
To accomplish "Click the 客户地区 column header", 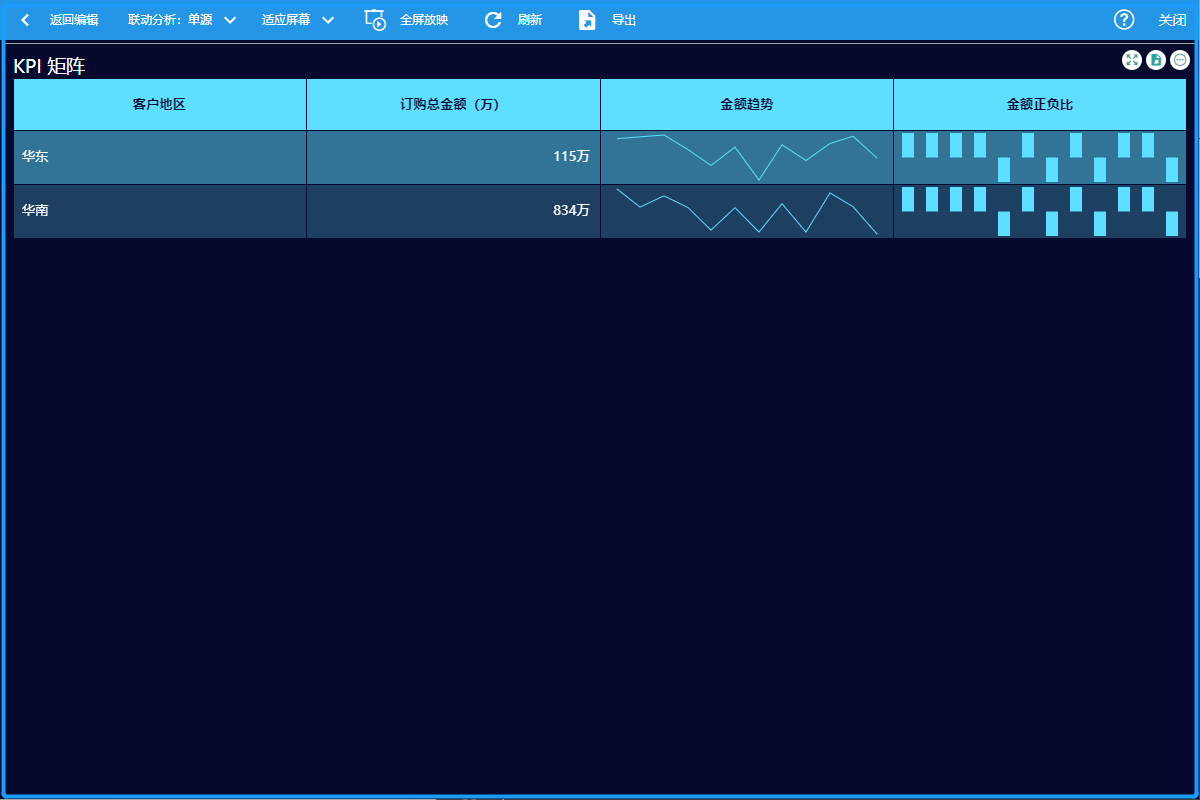I will (x=160, y=104).
